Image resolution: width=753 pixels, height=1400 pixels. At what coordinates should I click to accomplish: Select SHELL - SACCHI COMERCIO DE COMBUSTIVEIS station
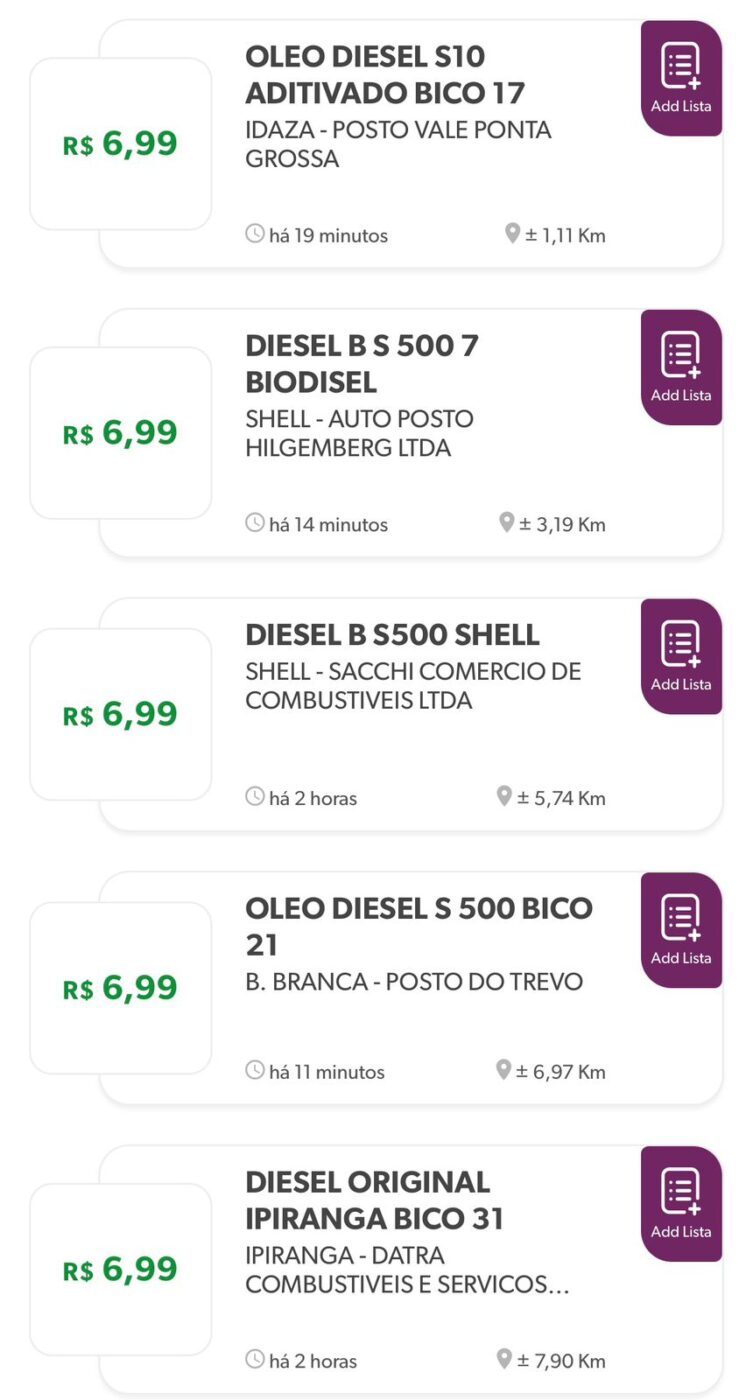412,686
